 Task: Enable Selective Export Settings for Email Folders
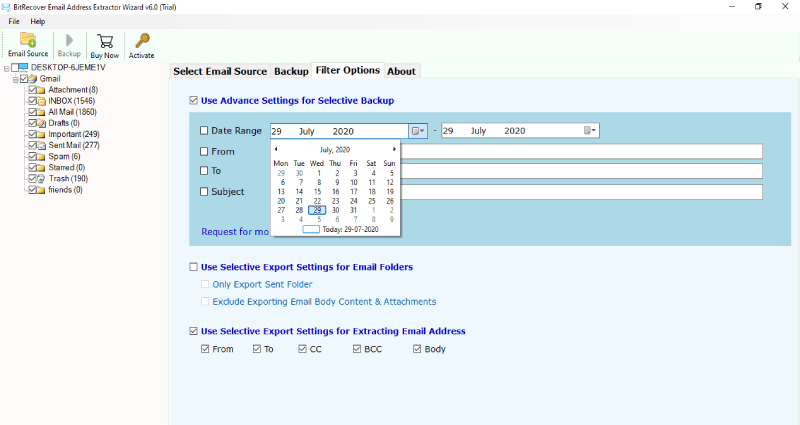pyautogui.click(x=194, y=267)
